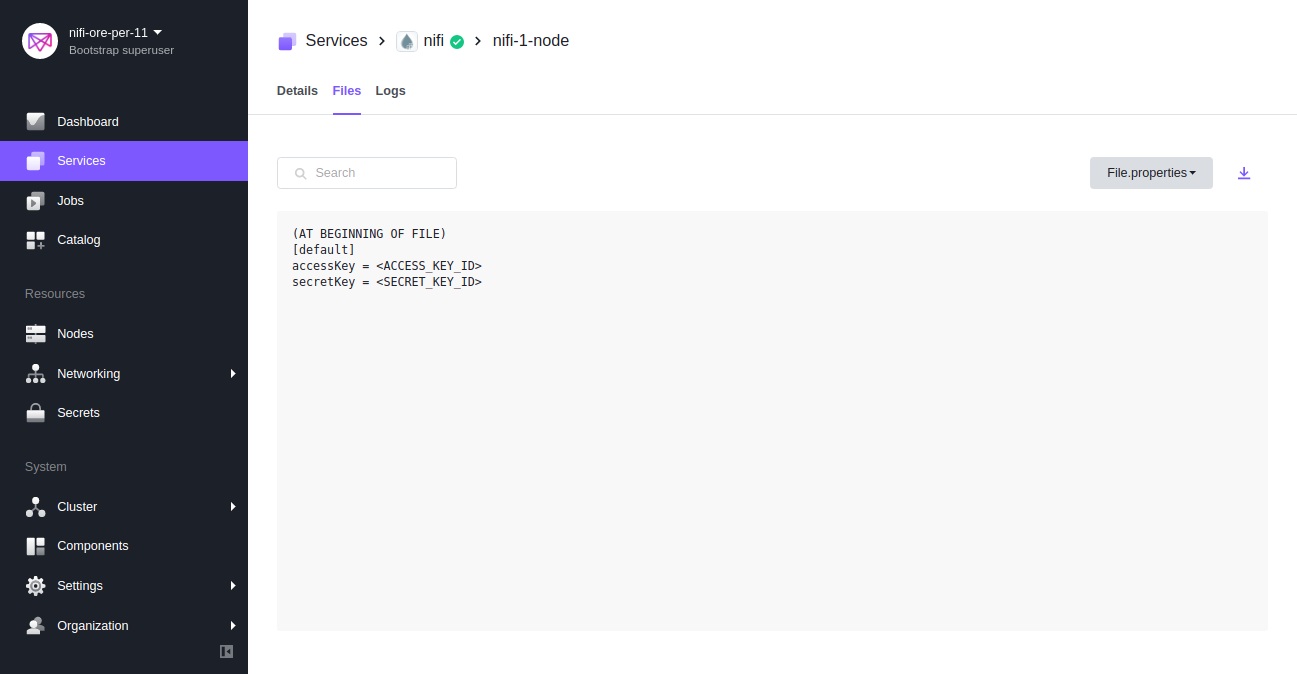The height and width of the screenshot is (674, 1297).
Task: Click the (AT BEGINNING OF FILE) line
Action: pos(369,234)
